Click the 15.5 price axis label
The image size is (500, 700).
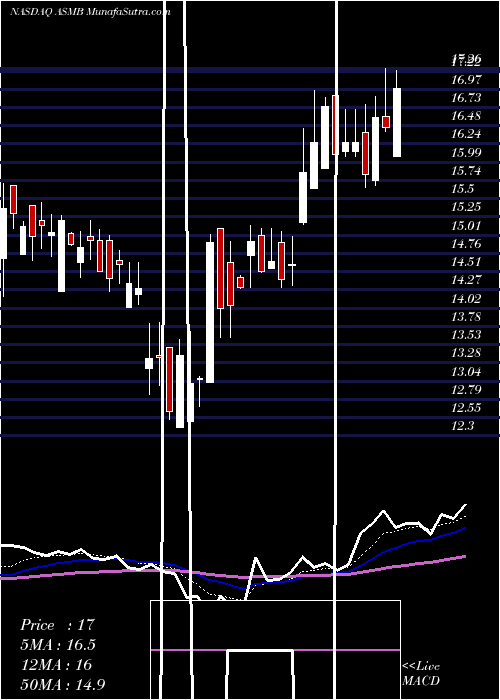coord(463,189)
